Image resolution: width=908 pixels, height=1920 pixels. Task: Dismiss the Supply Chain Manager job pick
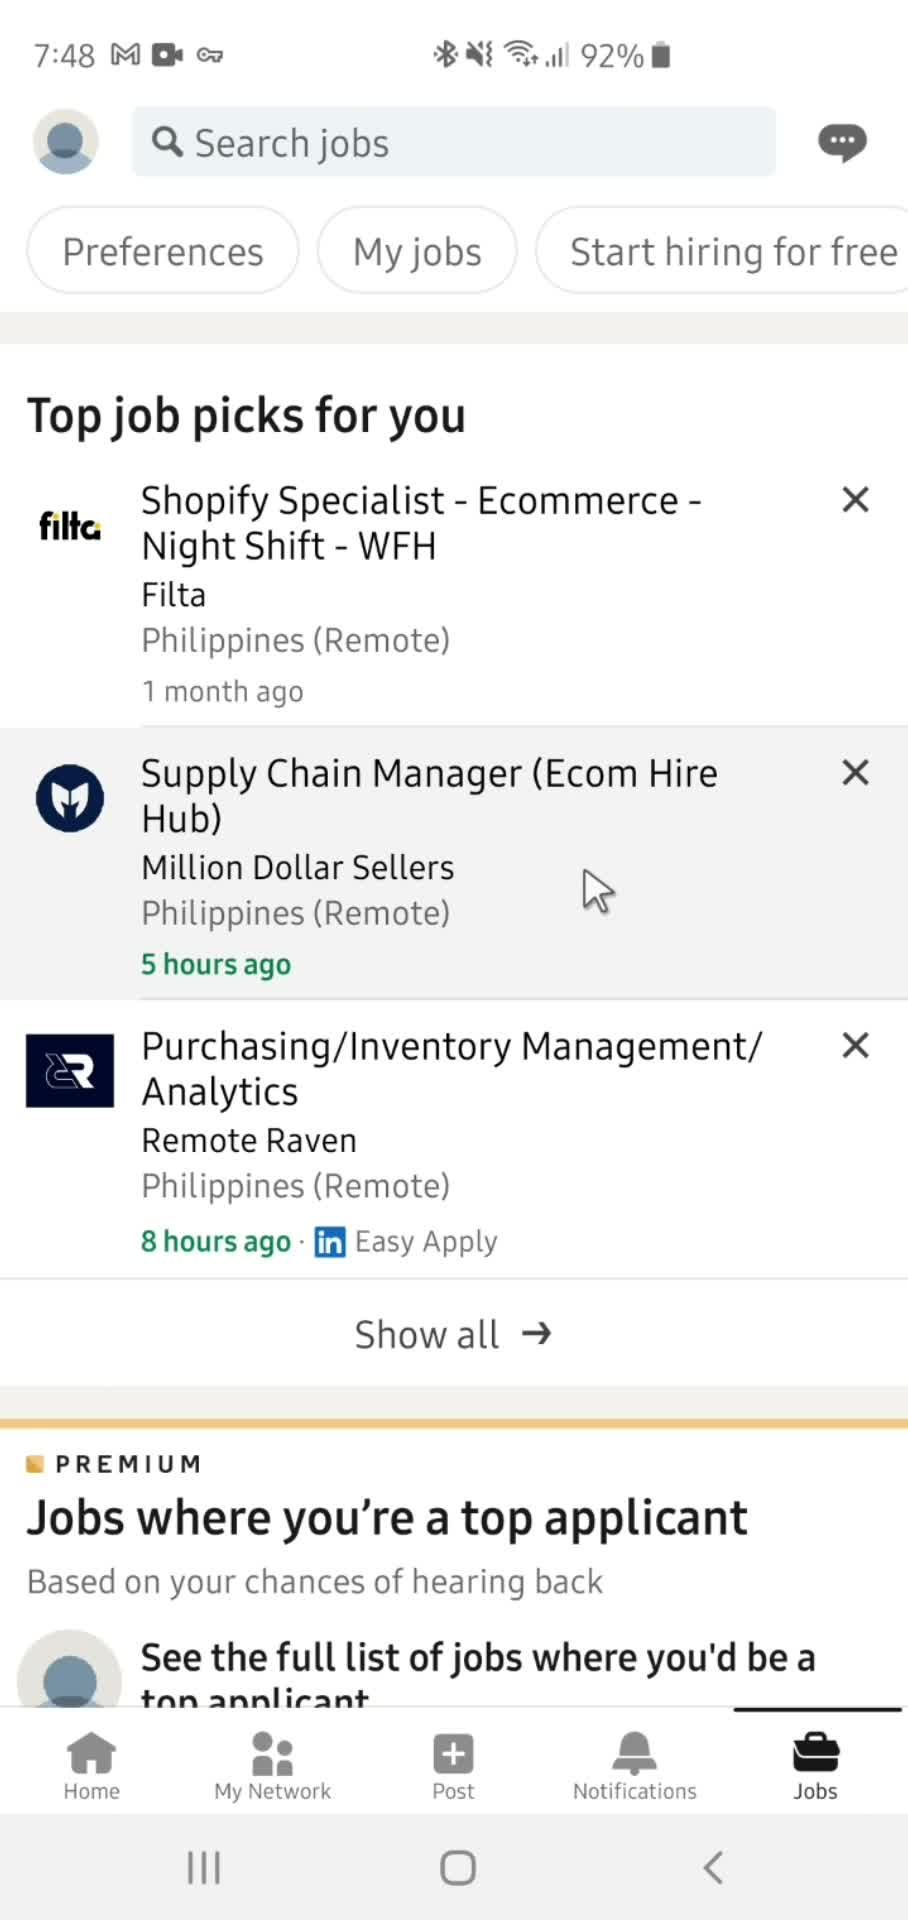coord(855,772)
